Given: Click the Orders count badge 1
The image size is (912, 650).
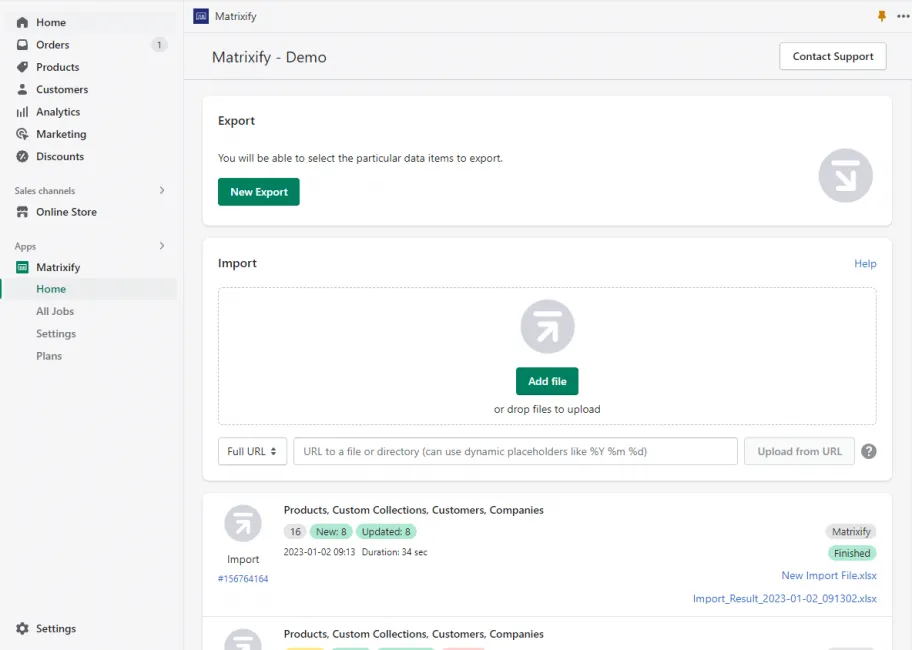Looking at the screenshot, I should (159, 45).
